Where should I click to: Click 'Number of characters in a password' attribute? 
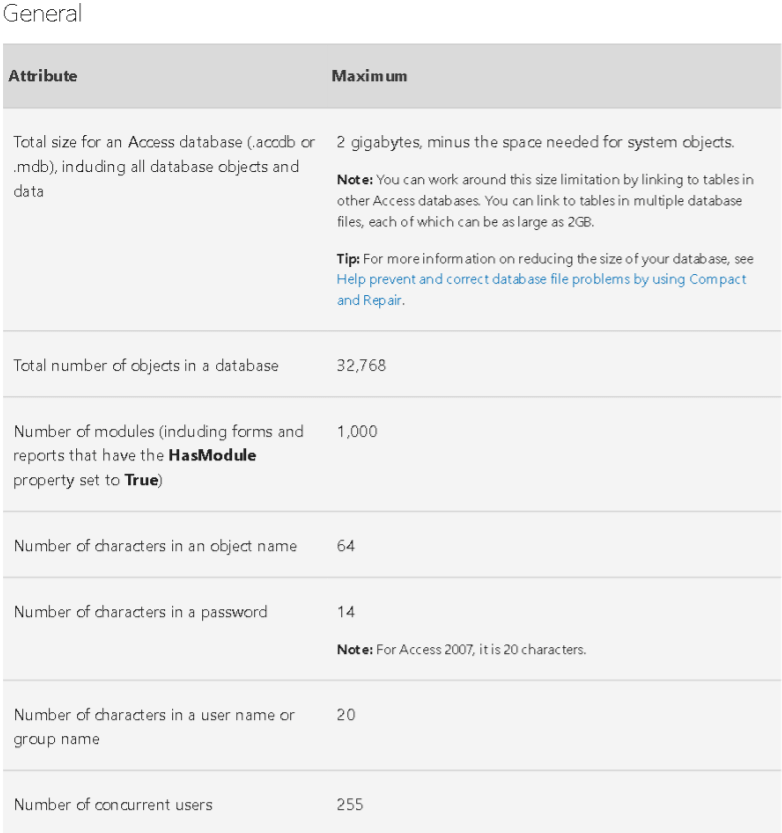pos(141,612)
